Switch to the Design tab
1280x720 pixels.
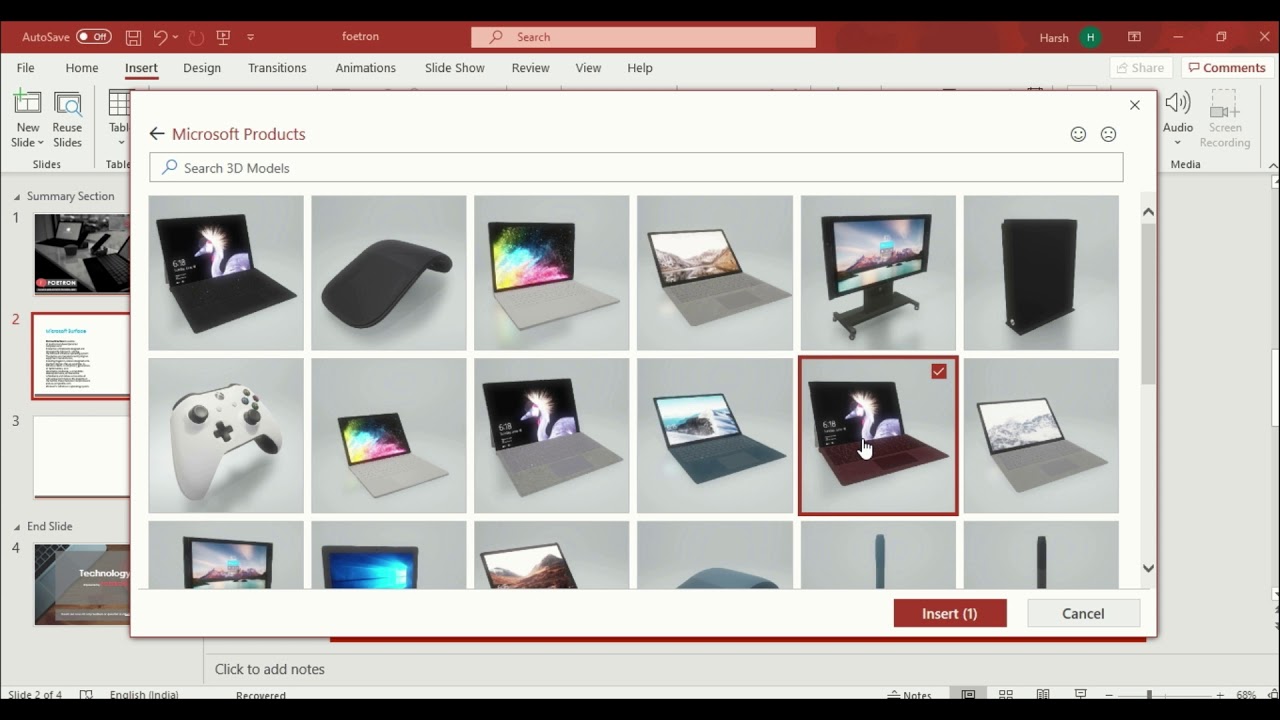202,68
